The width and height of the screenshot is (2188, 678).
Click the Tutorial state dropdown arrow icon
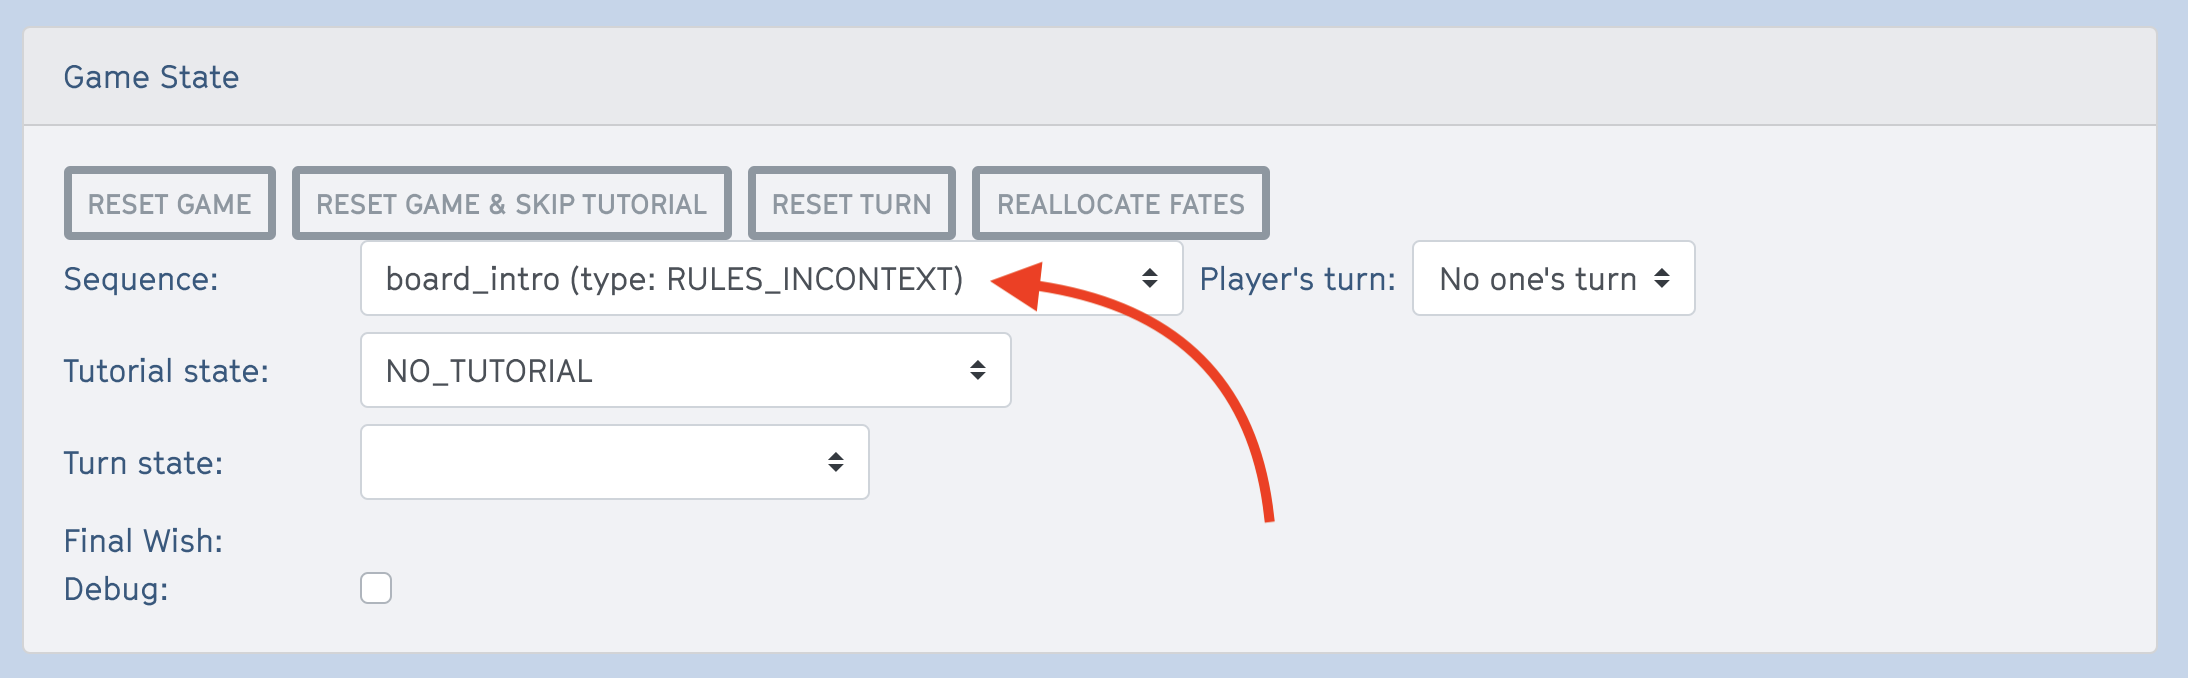[x=978, y=370]
